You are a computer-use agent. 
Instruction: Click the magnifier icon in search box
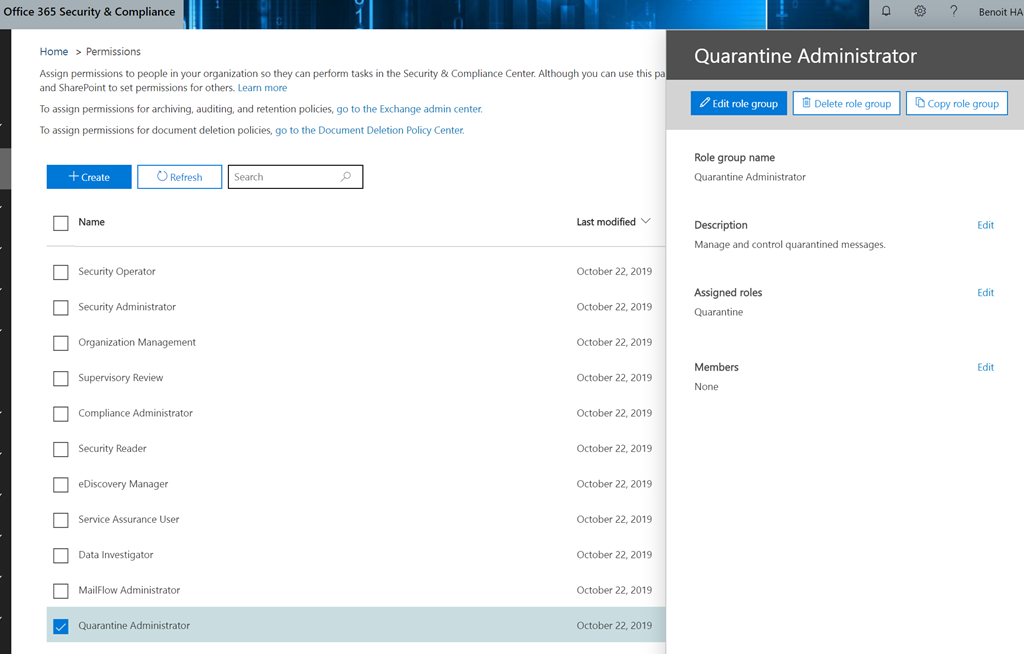pos(346,177)
